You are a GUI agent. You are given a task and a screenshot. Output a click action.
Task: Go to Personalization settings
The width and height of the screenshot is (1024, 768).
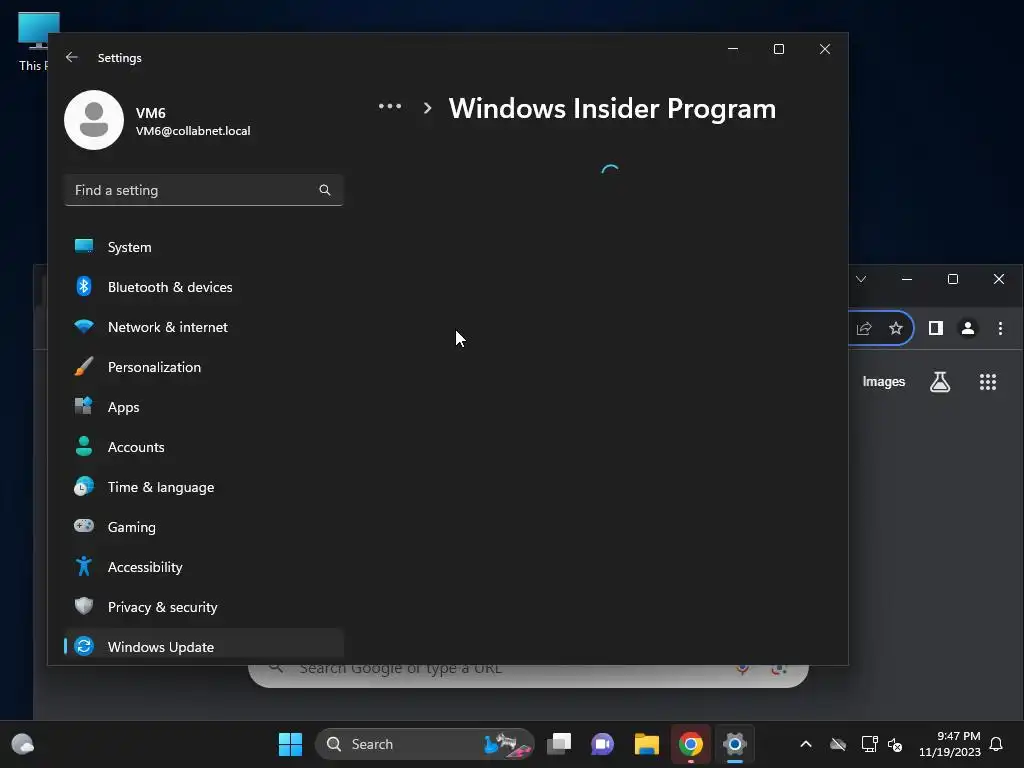point(204,367)
